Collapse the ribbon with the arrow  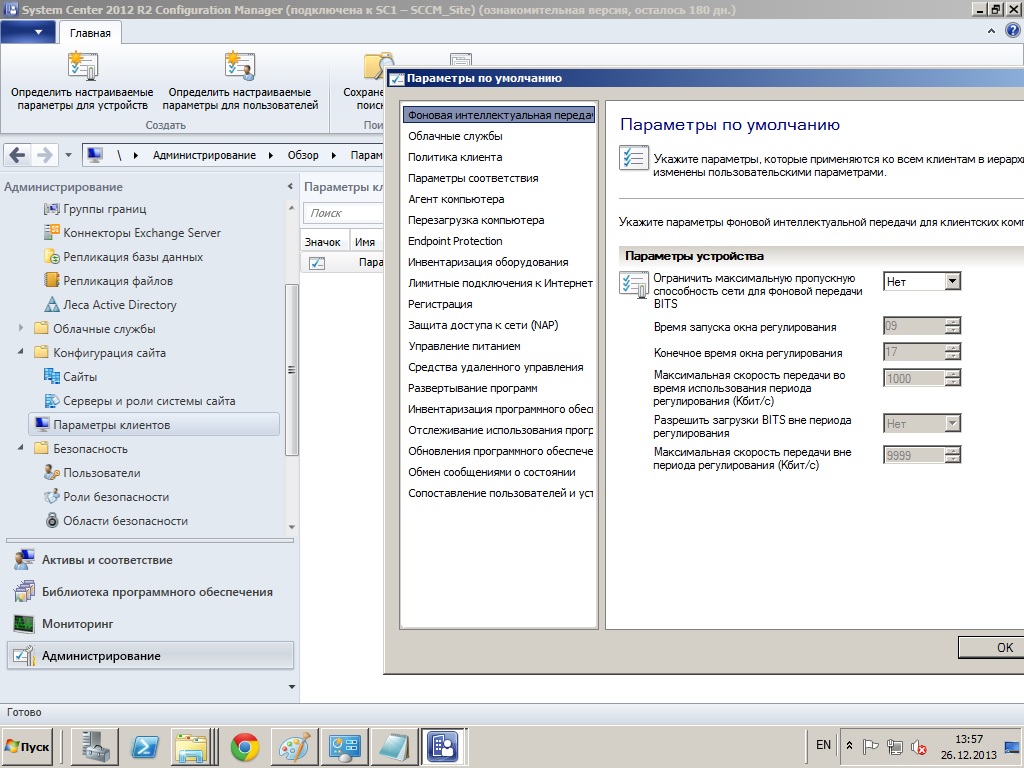tap(991, 31)
